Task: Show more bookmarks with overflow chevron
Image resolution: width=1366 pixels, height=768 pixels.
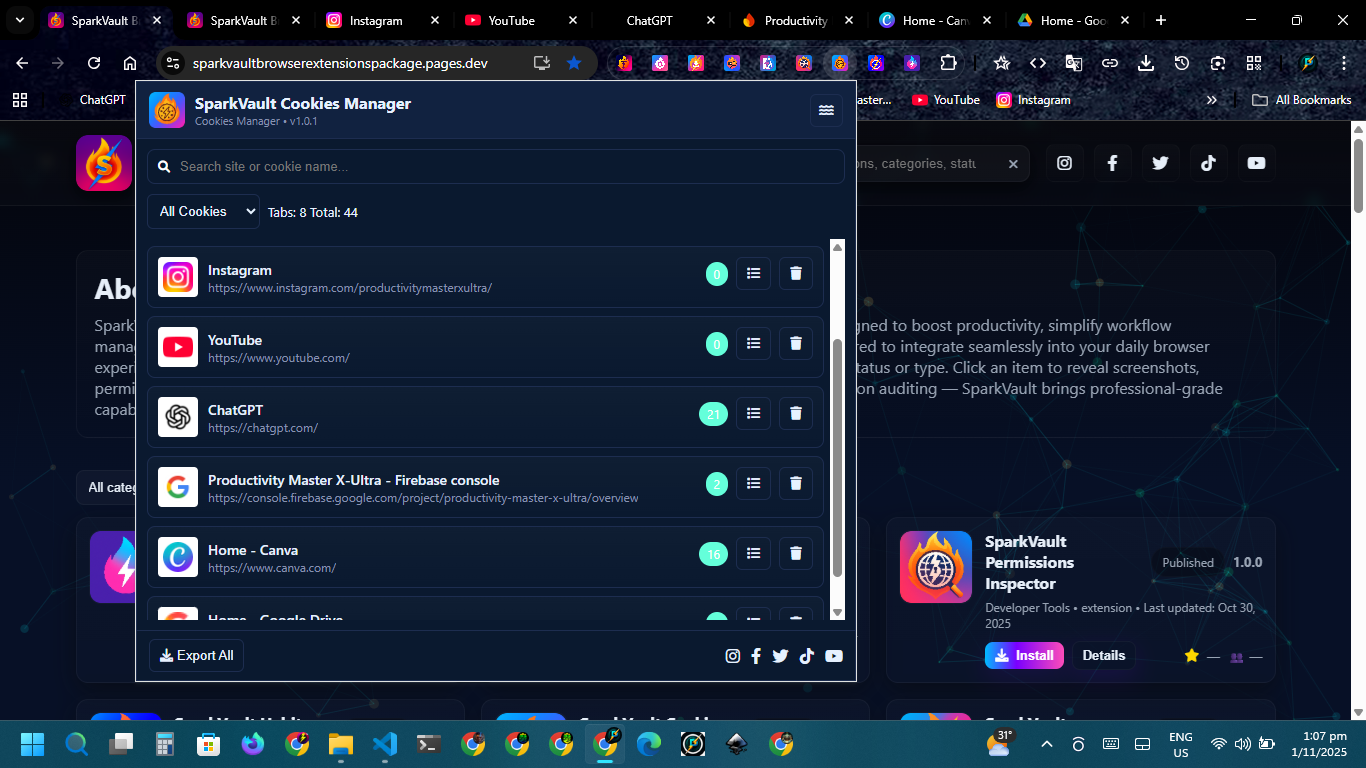Action: [x=1211, y=100]
